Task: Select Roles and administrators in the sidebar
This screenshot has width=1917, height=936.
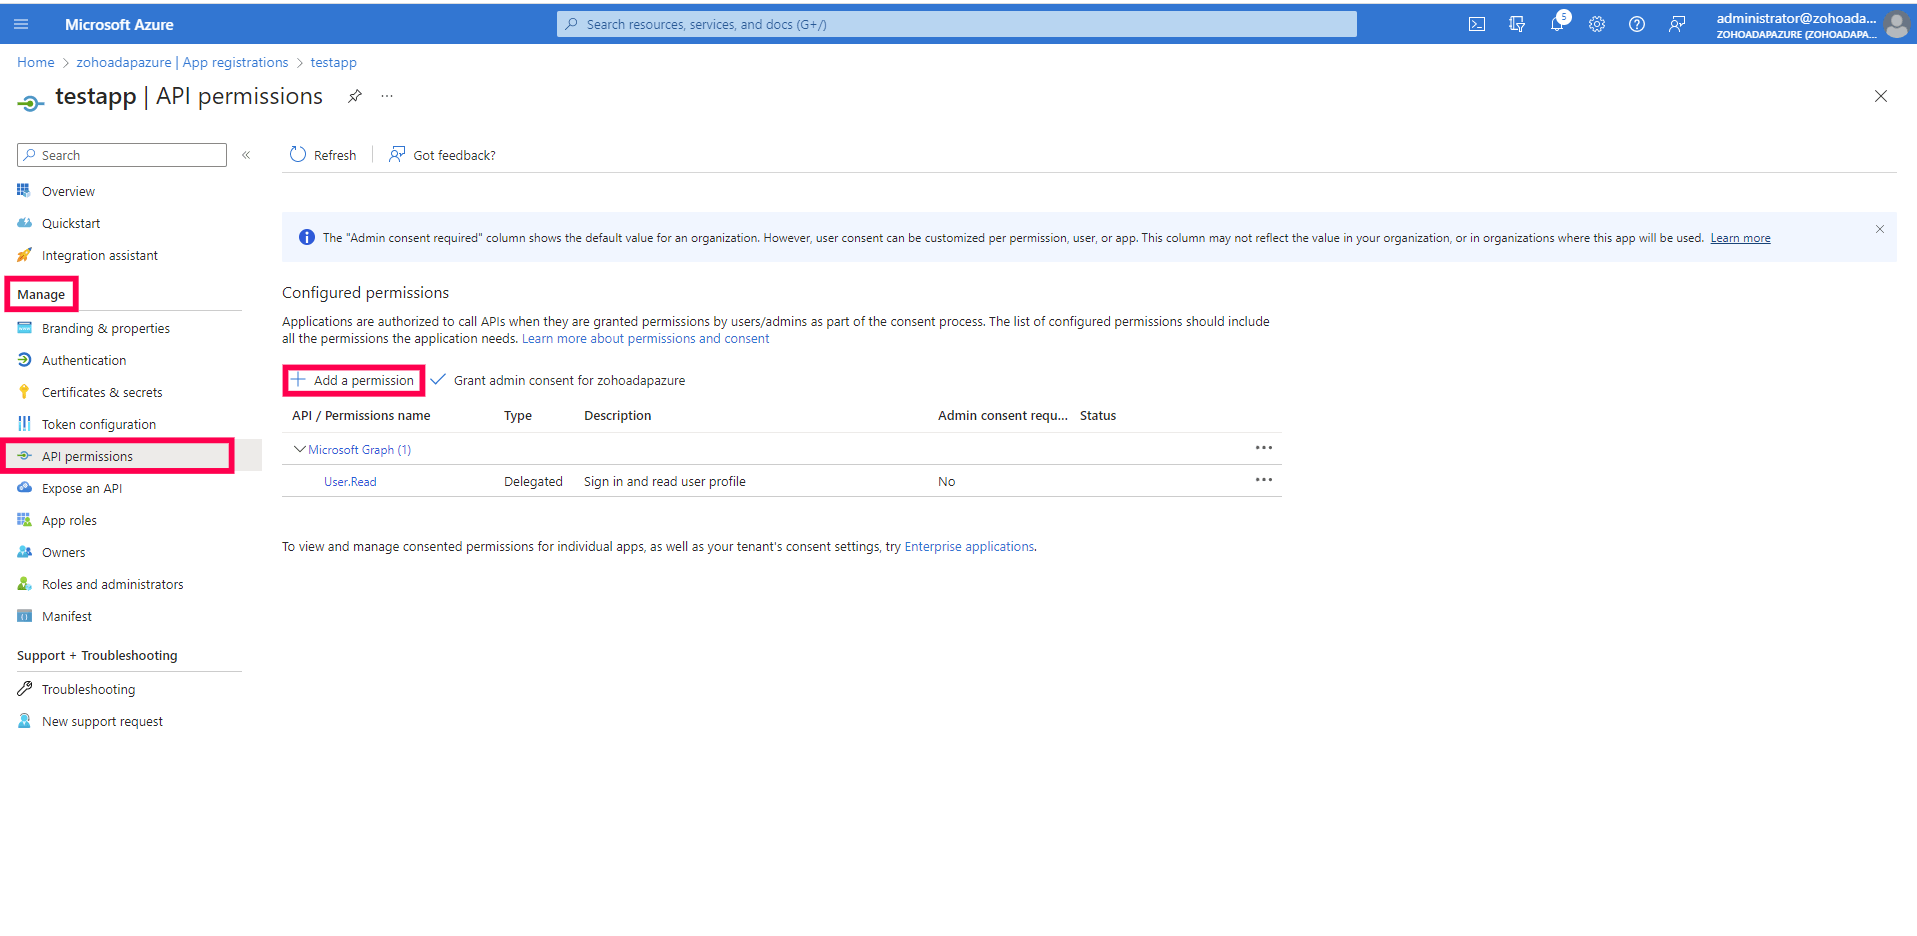Action: pos(112,583)
